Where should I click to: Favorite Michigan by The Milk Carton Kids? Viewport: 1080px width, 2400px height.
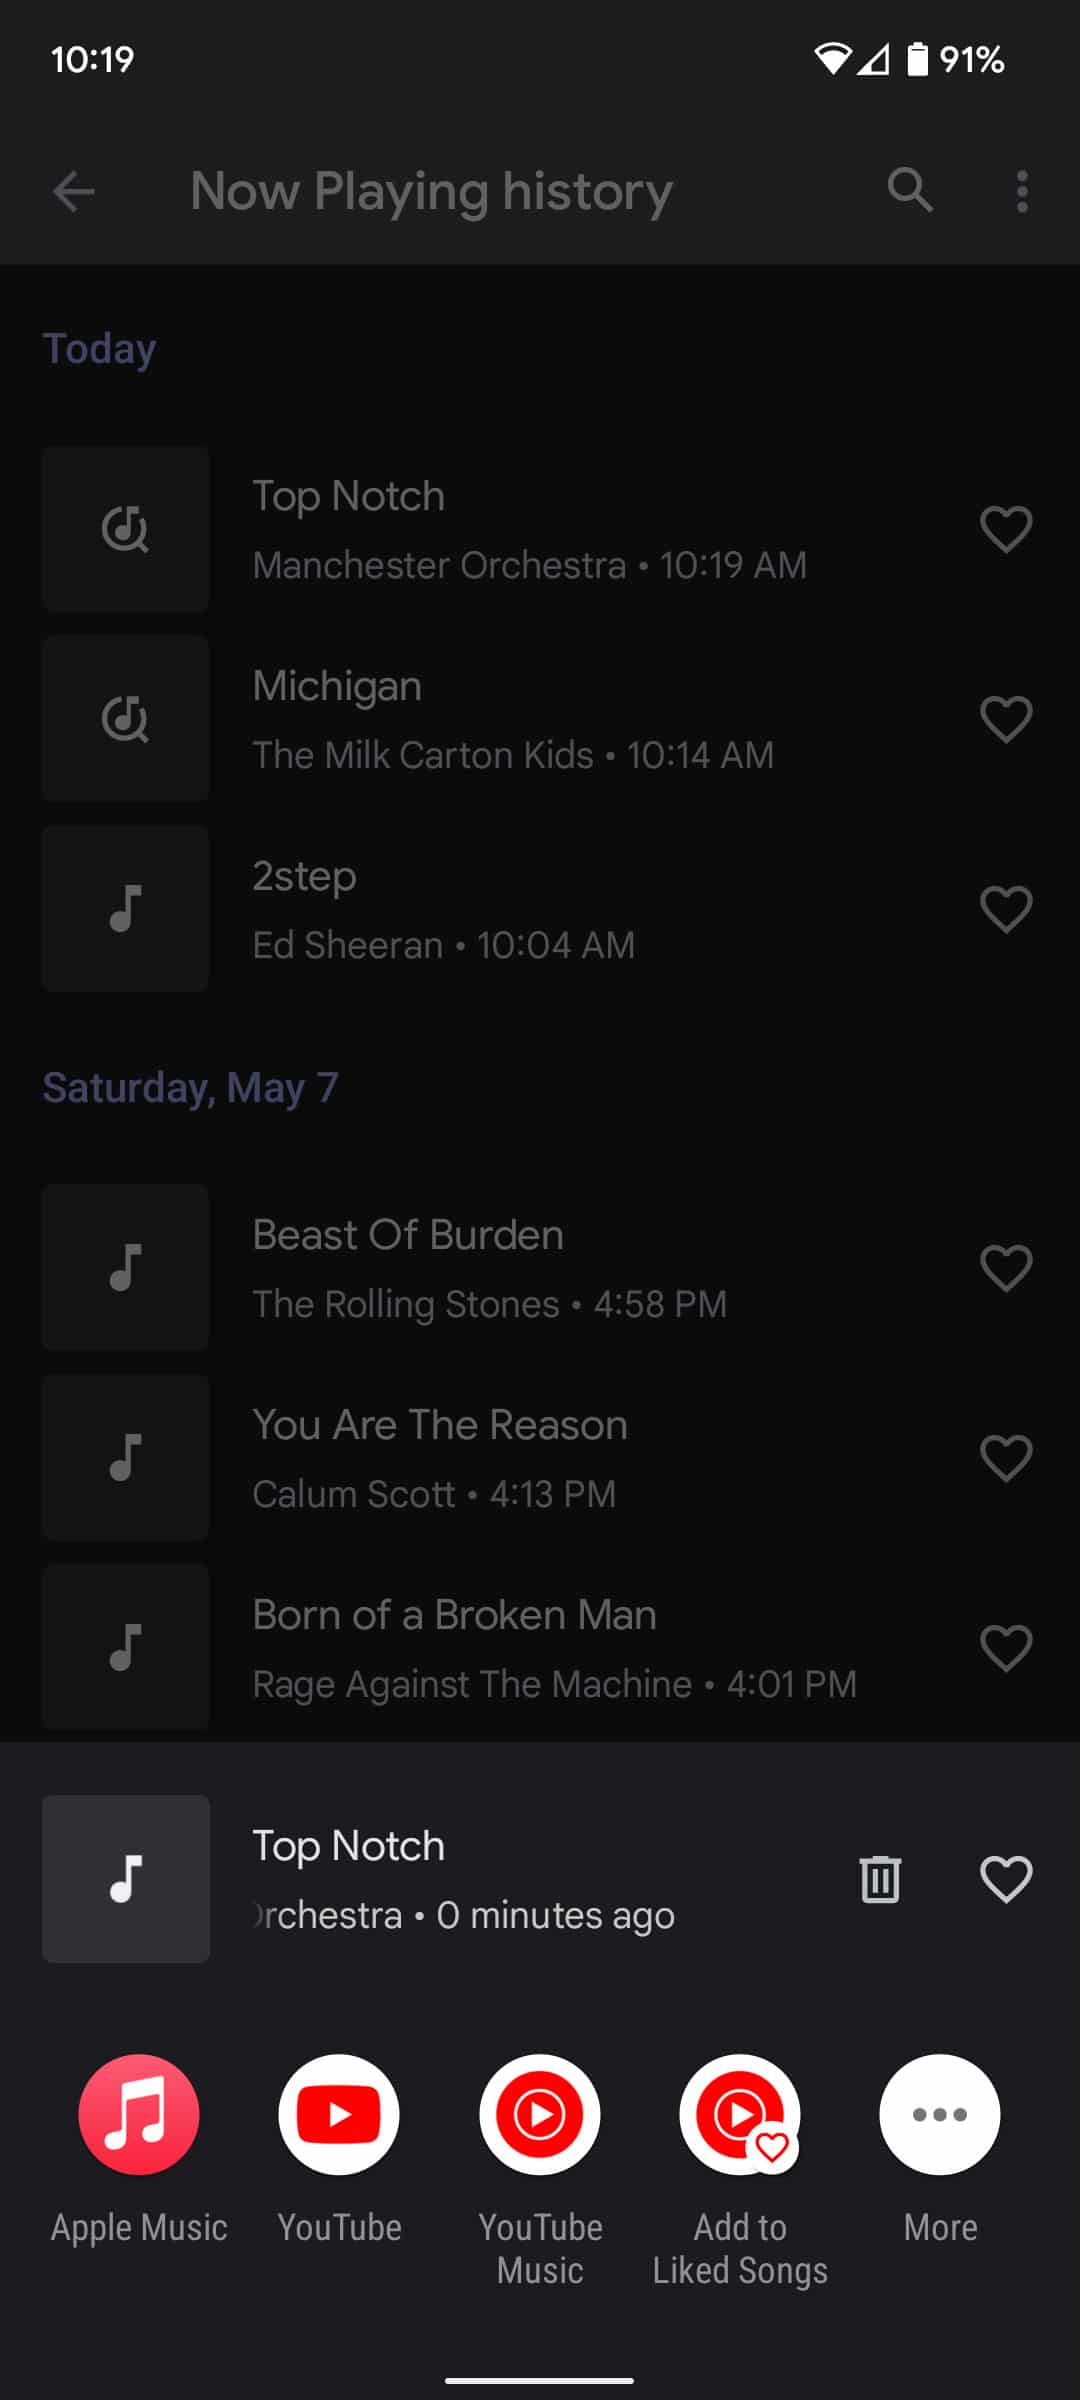click(x=1006, y=719)
